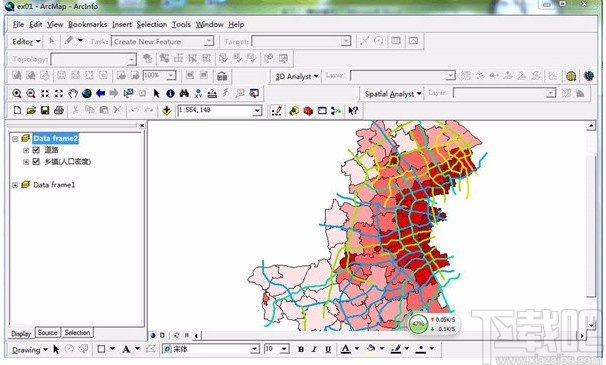606x365 pixels.
Task: Launch ArcGlobe from 3D Analyst toolbar
Action: click(589, 76)
